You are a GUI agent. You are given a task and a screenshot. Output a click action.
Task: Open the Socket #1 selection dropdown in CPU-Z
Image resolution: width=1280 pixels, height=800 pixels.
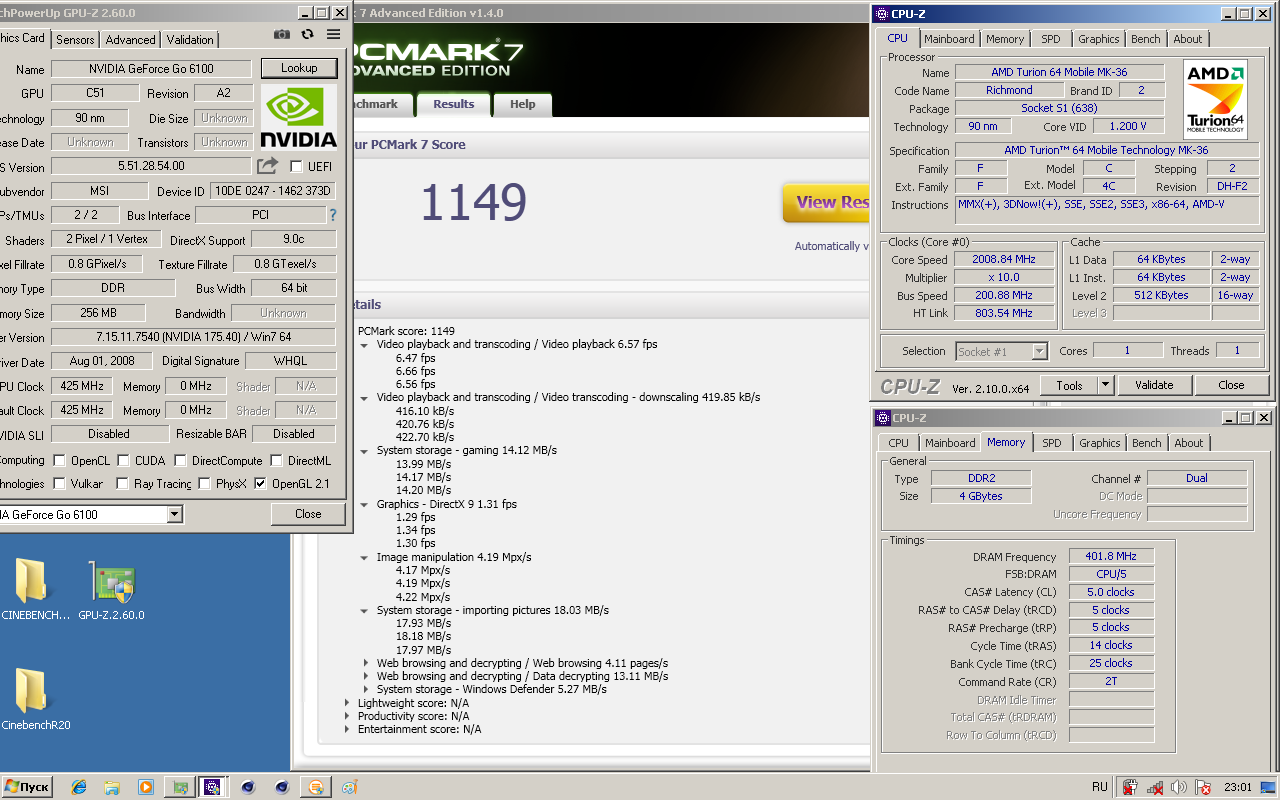pyautogui.click(x=1039, y=351)
